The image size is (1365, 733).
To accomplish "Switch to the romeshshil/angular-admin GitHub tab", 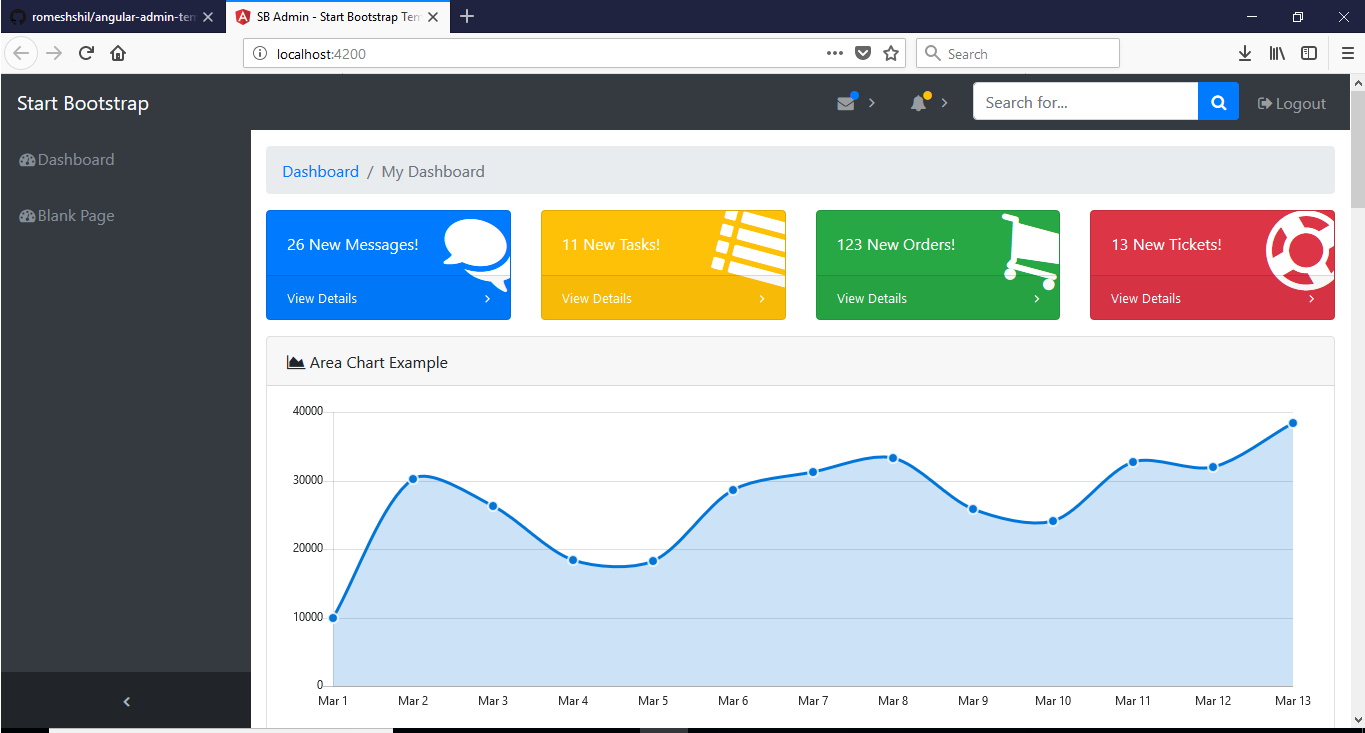I will (x=113, y=17).
